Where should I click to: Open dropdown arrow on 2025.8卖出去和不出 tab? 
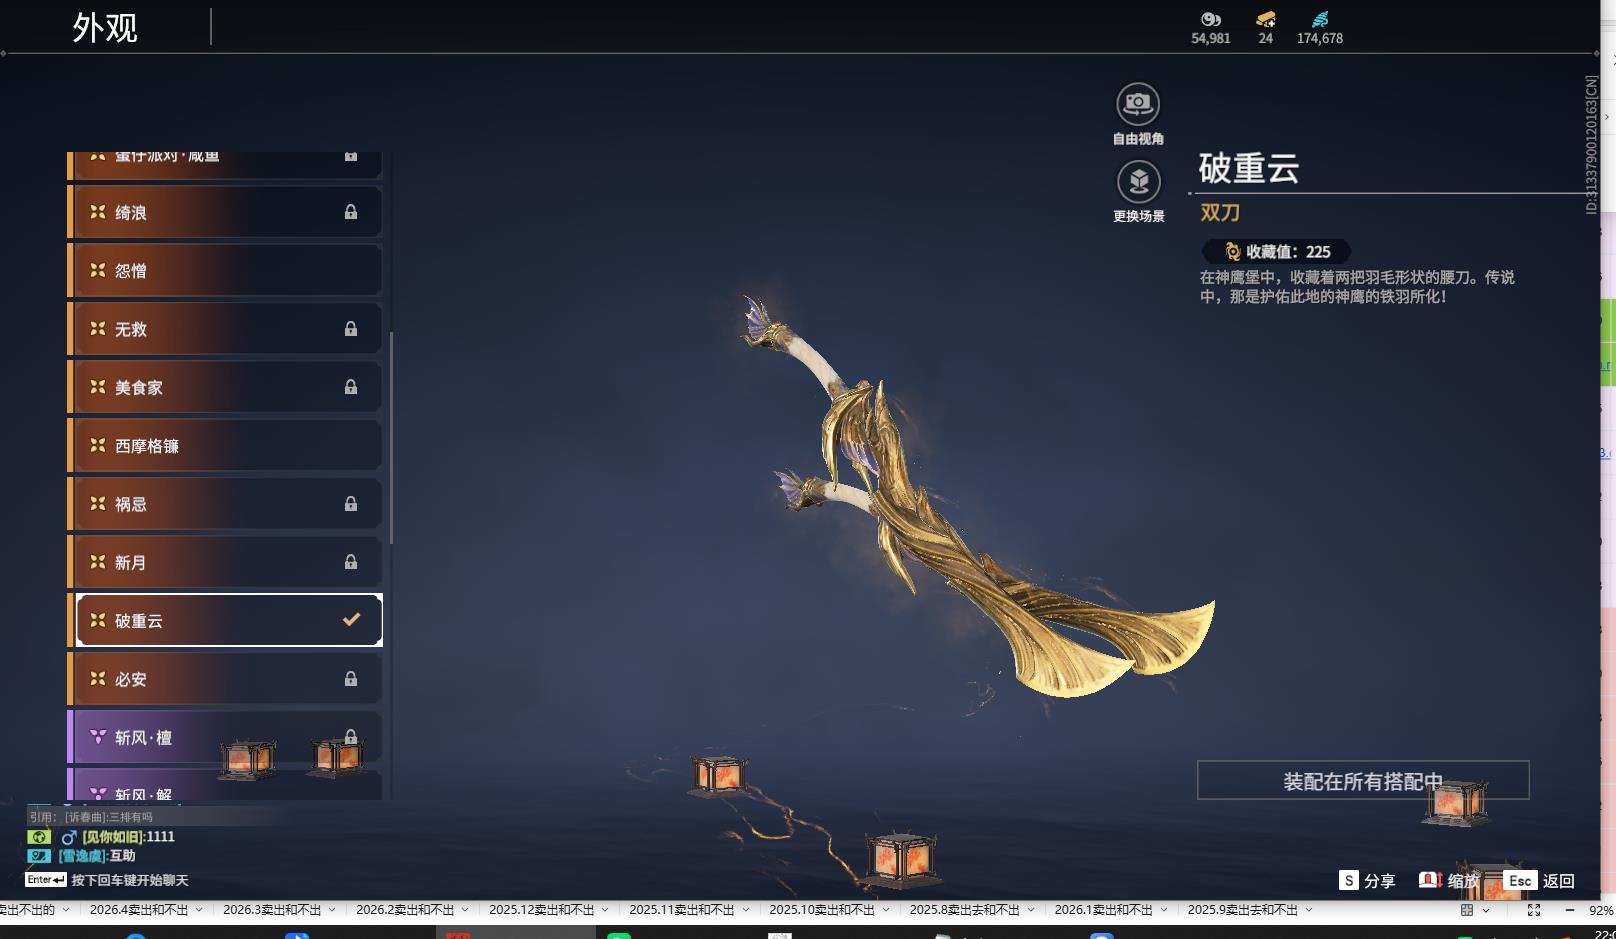point(1031,910)
